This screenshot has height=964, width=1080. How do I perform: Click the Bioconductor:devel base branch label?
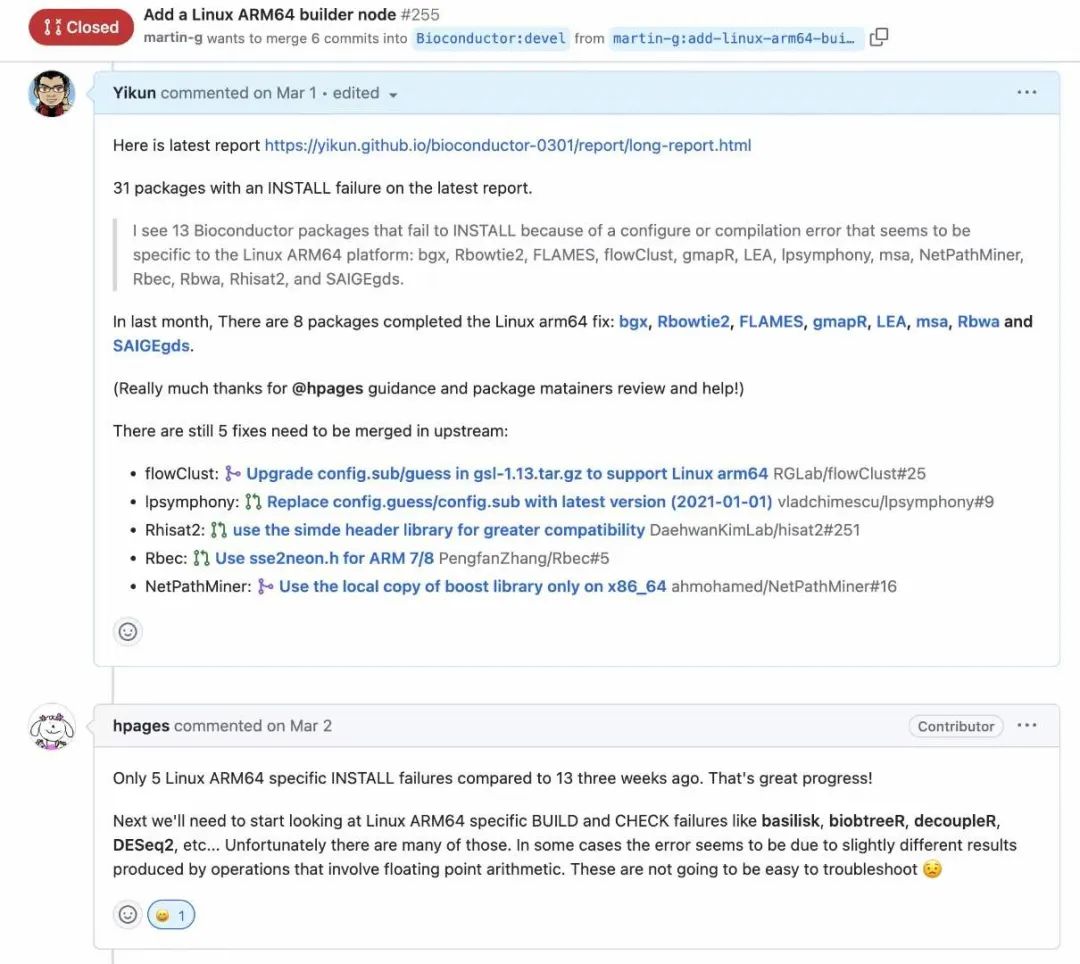[490, 38]
